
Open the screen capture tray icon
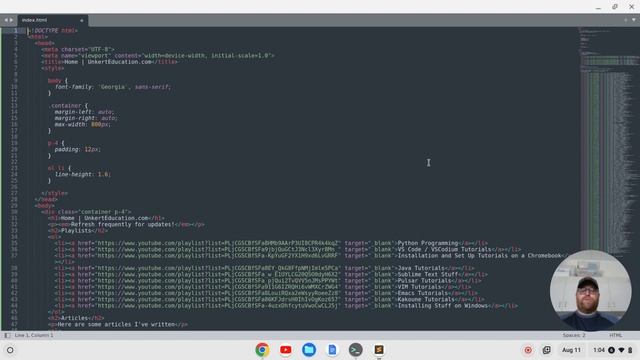tap(547, 350)
